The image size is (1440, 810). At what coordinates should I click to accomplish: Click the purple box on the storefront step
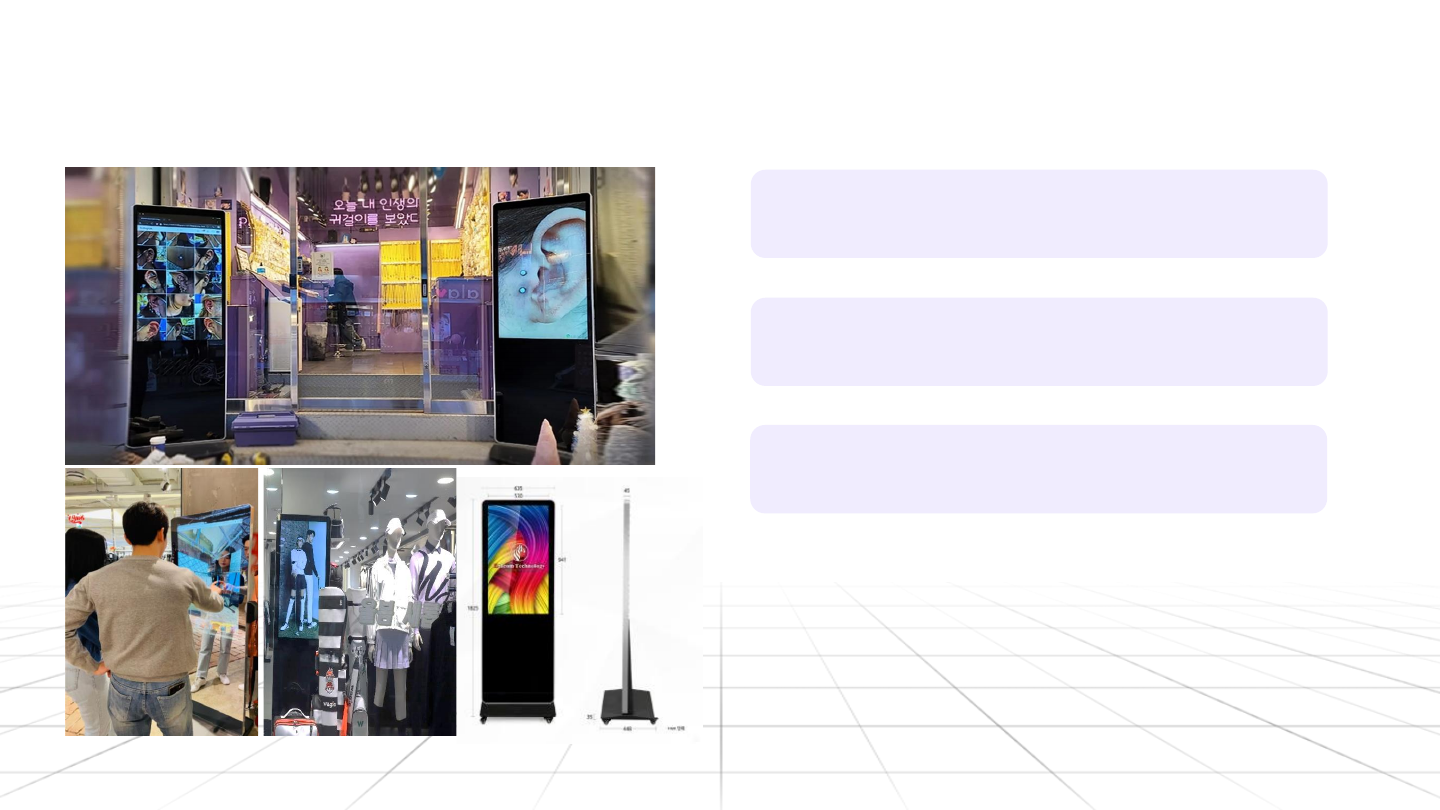pos(265,428)
